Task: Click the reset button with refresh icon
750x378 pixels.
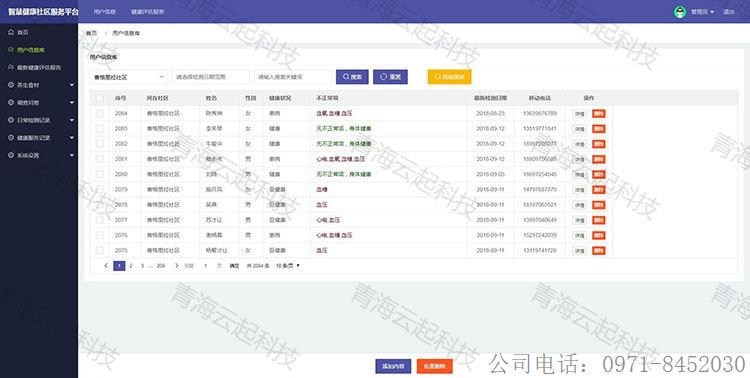Action: pos(390,77)
